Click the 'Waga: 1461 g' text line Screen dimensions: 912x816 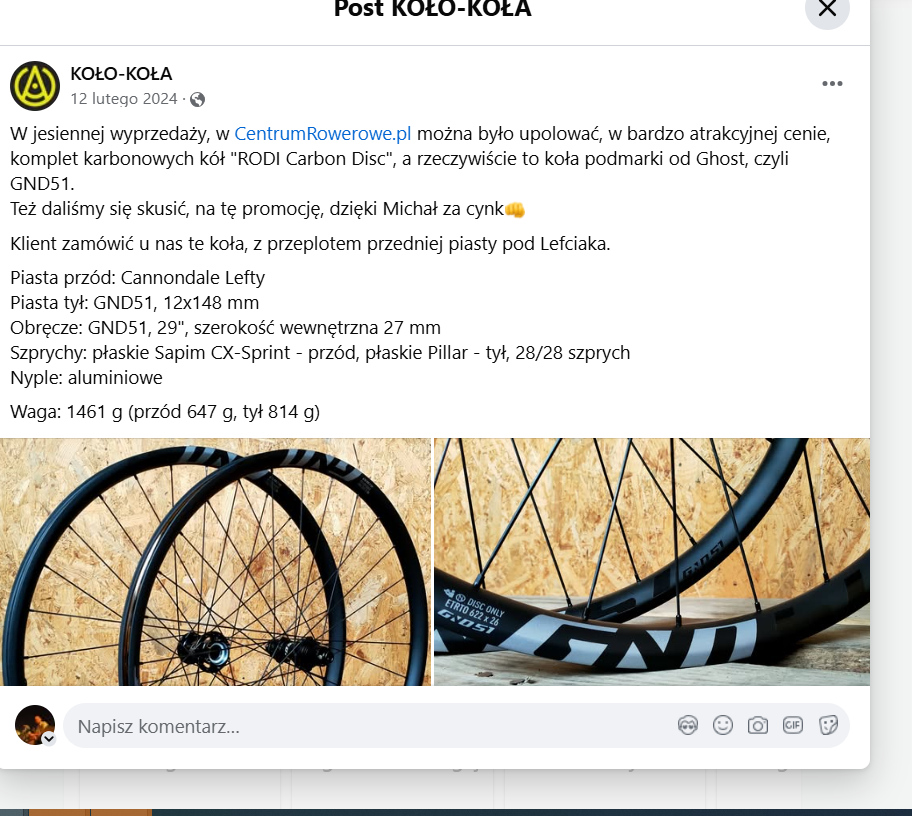(165, 412)
